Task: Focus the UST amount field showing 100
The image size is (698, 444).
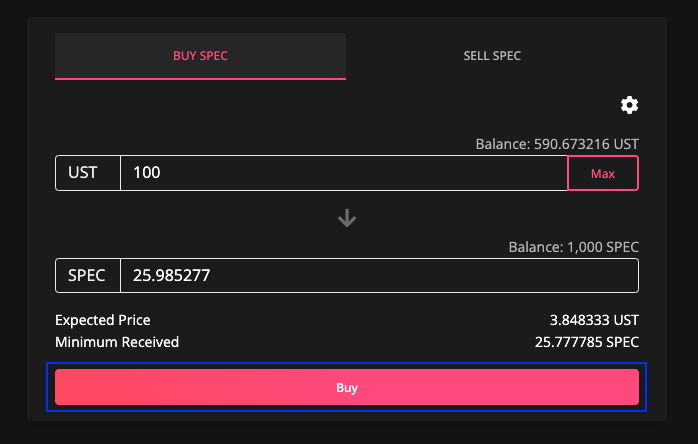Action: pos(344,173)
